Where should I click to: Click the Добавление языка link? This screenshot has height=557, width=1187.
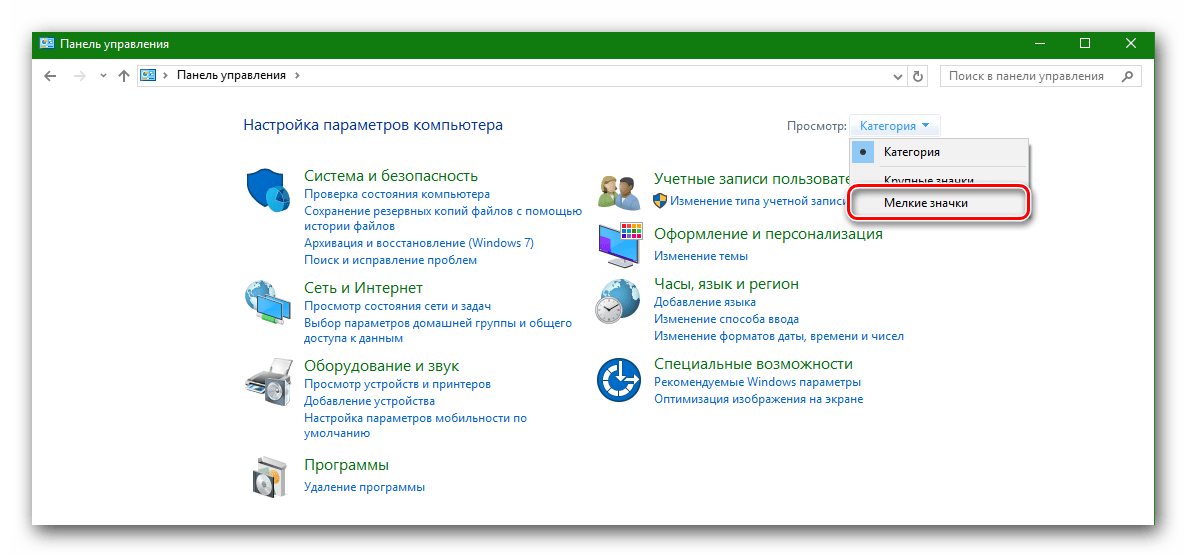(x=704, y=302)
